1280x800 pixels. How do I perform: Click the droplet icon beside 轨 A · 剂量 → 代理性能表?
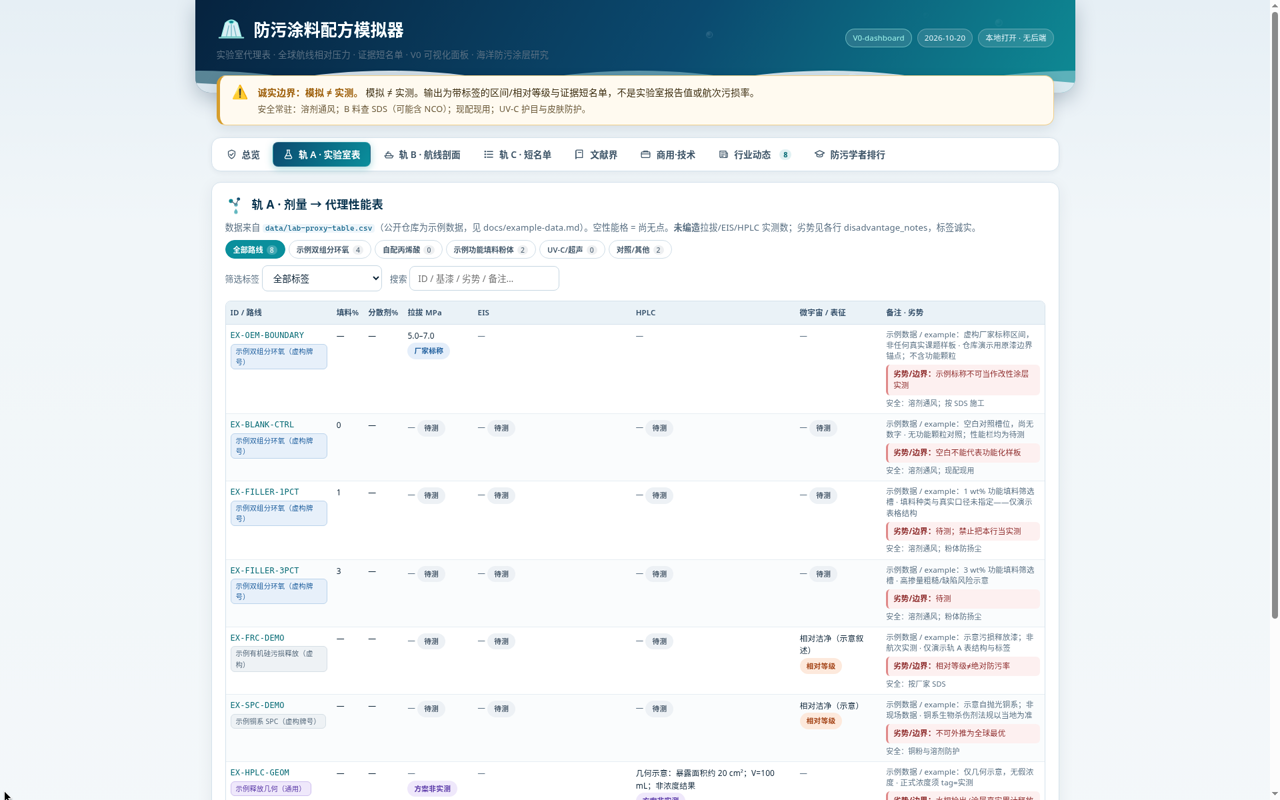coord(235,205)
